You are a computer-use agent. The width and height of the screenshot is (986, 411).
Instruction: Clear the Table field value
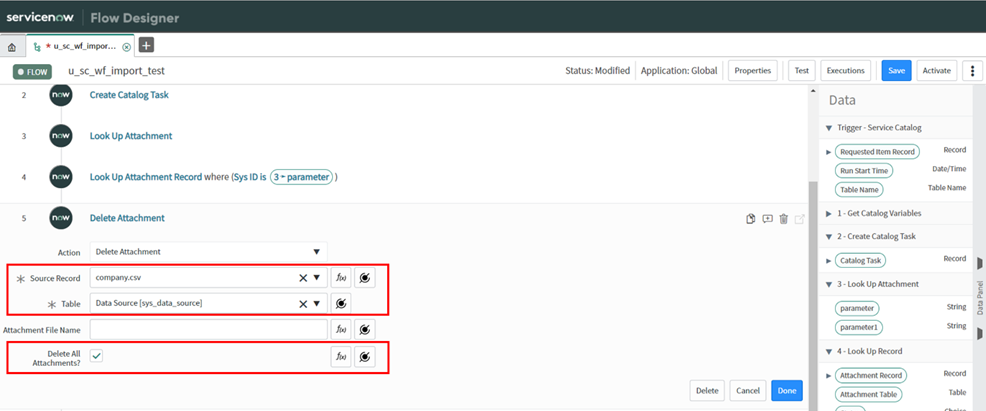(302, 304)
